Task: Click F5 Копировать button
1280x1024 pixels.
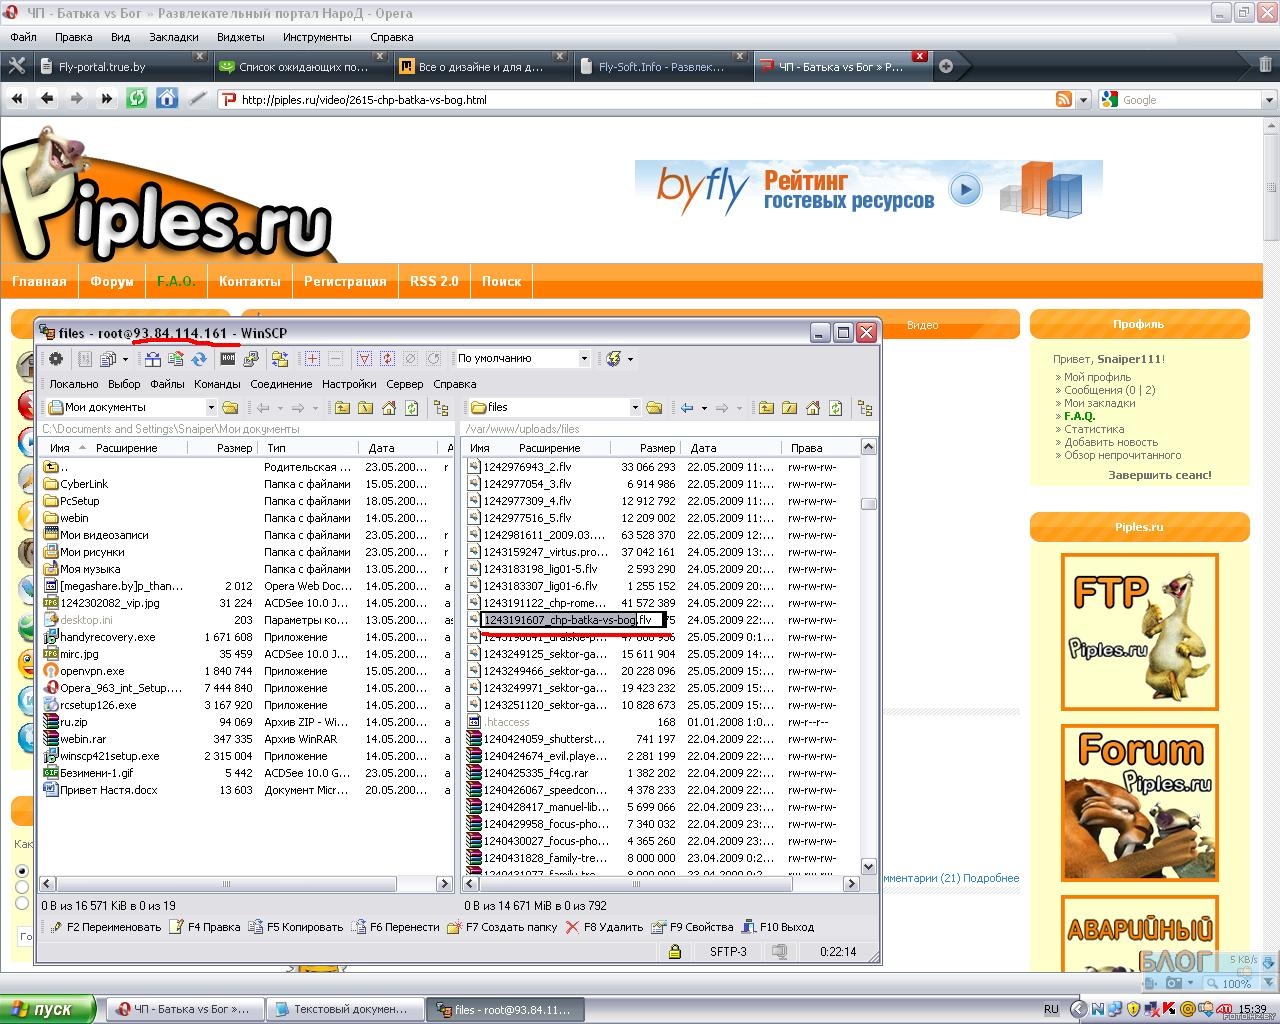Action: click(x=296, y=927)
